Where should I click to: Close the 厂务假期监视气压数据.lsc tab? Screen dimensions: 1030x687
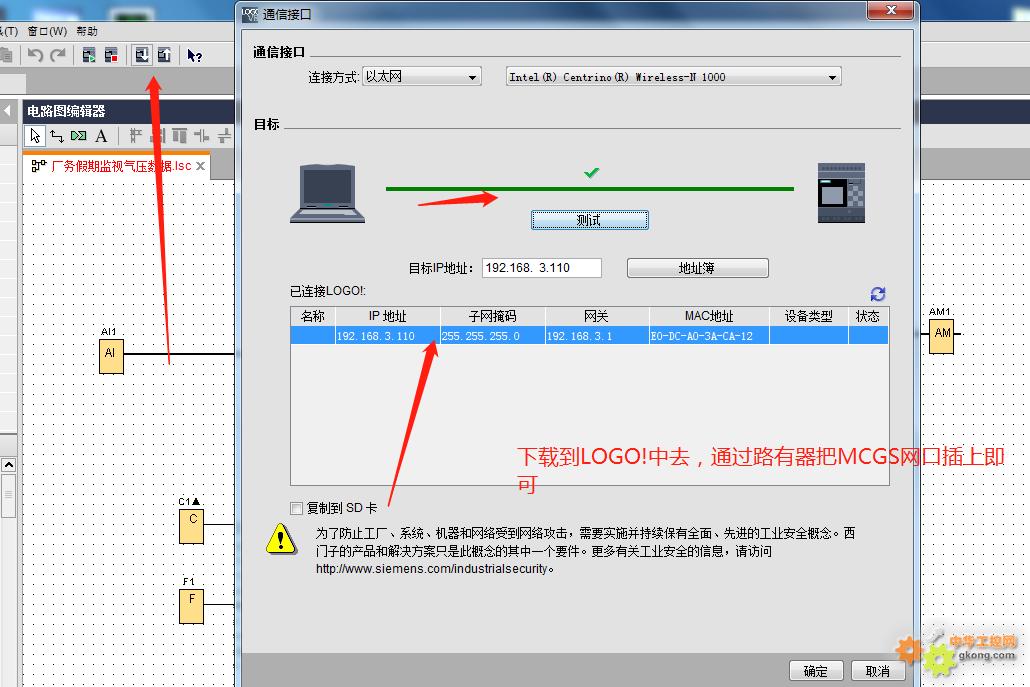(200, 166)
